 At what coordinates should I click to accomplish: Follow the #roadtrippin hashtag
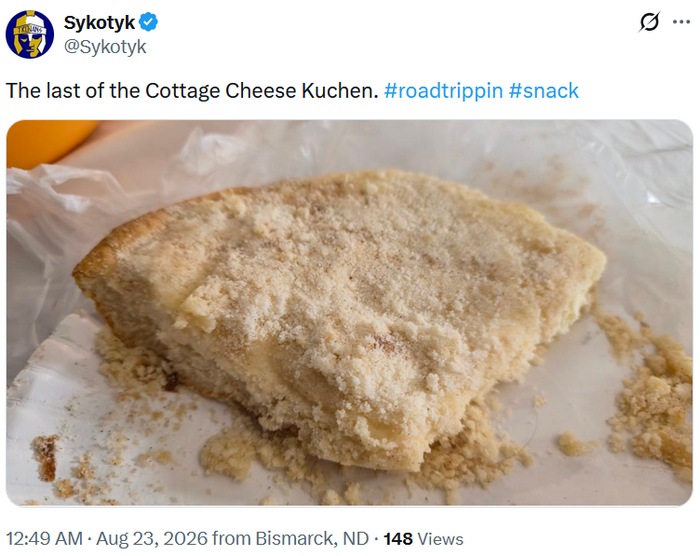coord(443,91)
